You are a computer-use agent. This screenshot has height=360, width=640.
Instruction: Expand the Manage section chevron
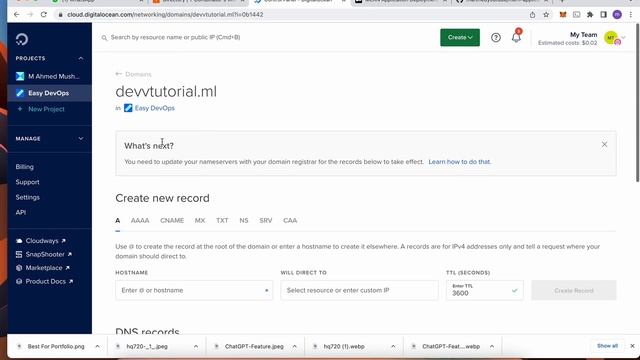(81, 138)
